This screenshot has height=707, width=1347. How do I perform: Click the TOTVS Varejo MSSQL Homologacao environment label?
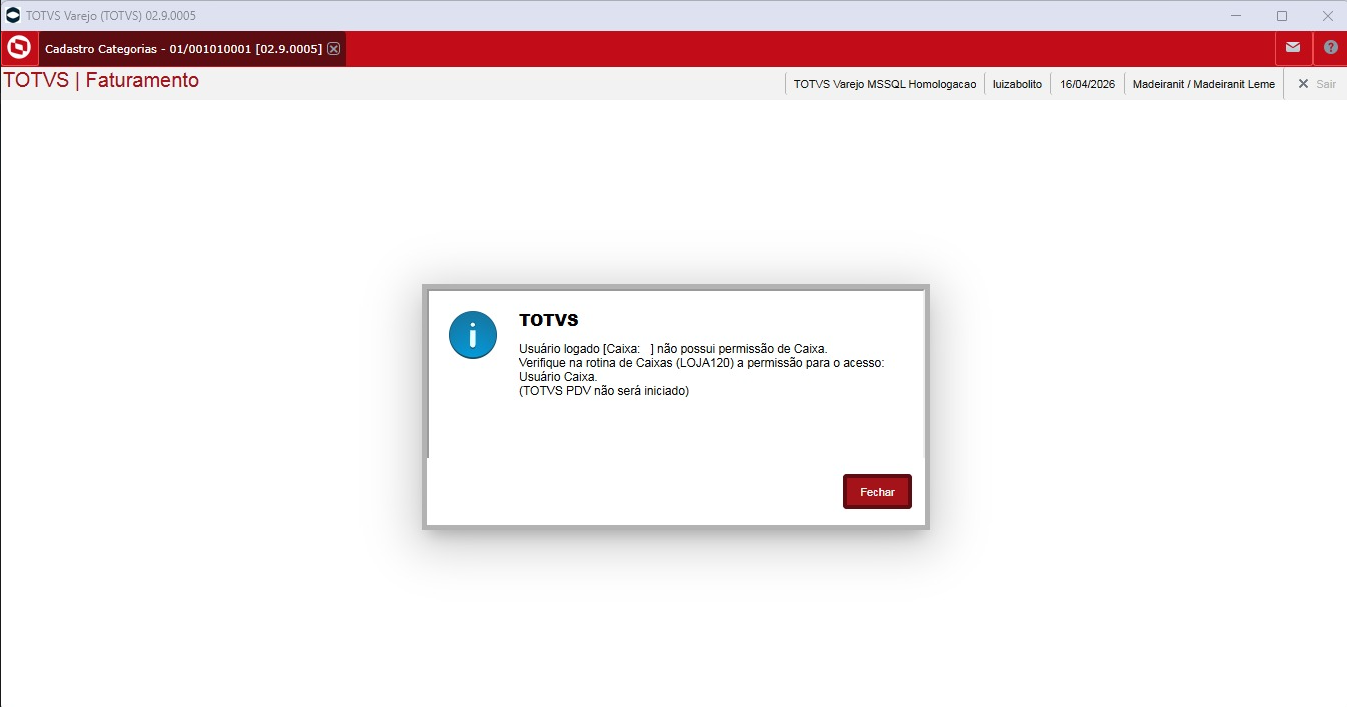[884, 84]
